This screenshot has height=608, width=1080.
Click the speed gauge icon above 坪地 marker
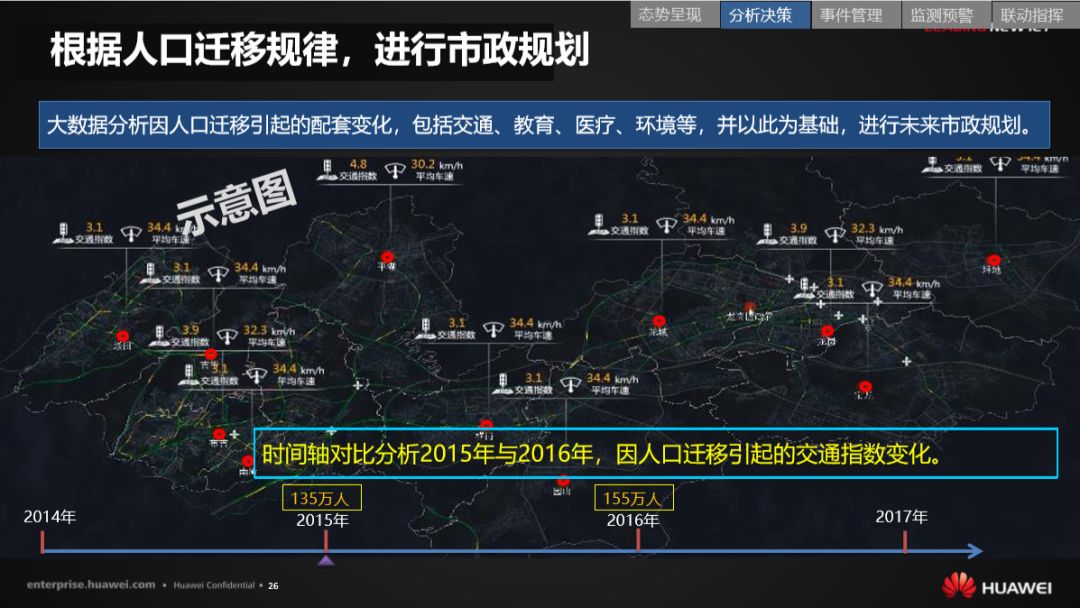point(1000,164)
